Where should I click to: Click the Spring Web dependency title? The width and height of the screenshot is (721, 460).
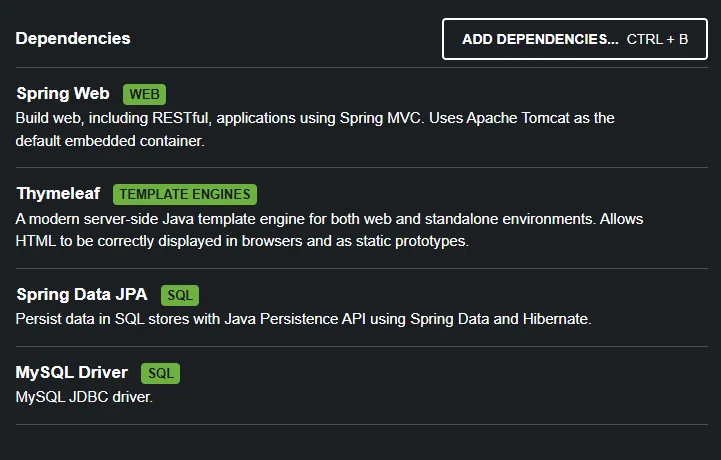[x=63, y=93]
